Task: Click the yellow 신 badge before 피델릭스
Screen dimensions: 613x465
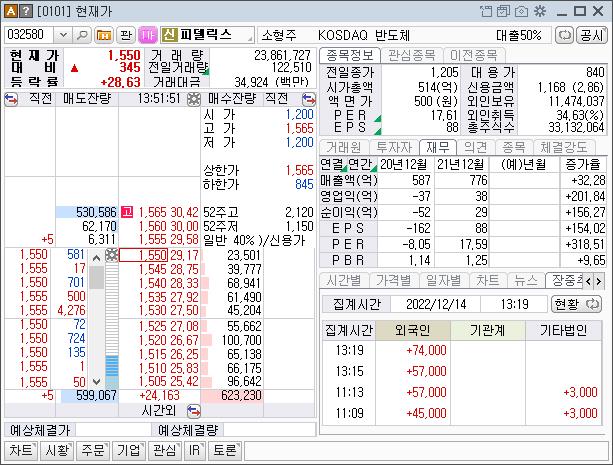Action: pyautogui.click(x=169, y=35)
